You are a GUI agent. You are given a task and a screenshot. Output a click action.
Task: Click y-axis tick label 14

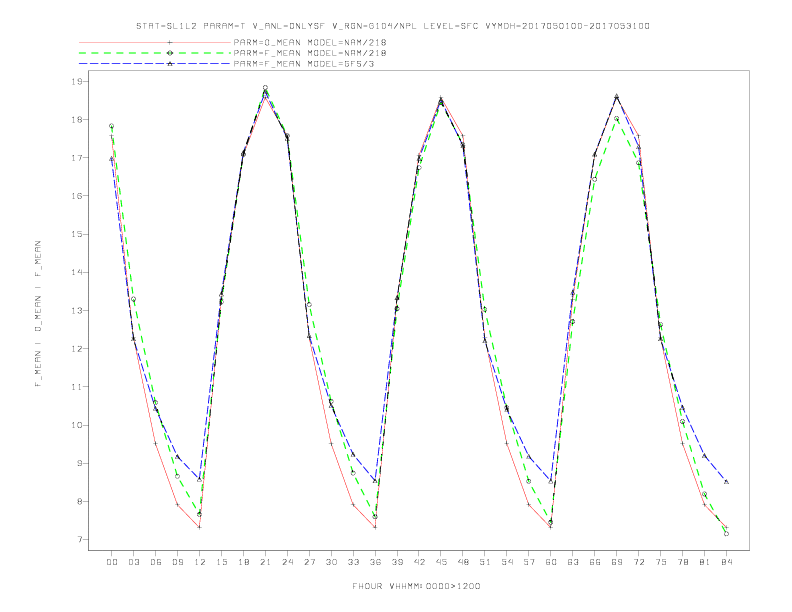coord(77,272)
